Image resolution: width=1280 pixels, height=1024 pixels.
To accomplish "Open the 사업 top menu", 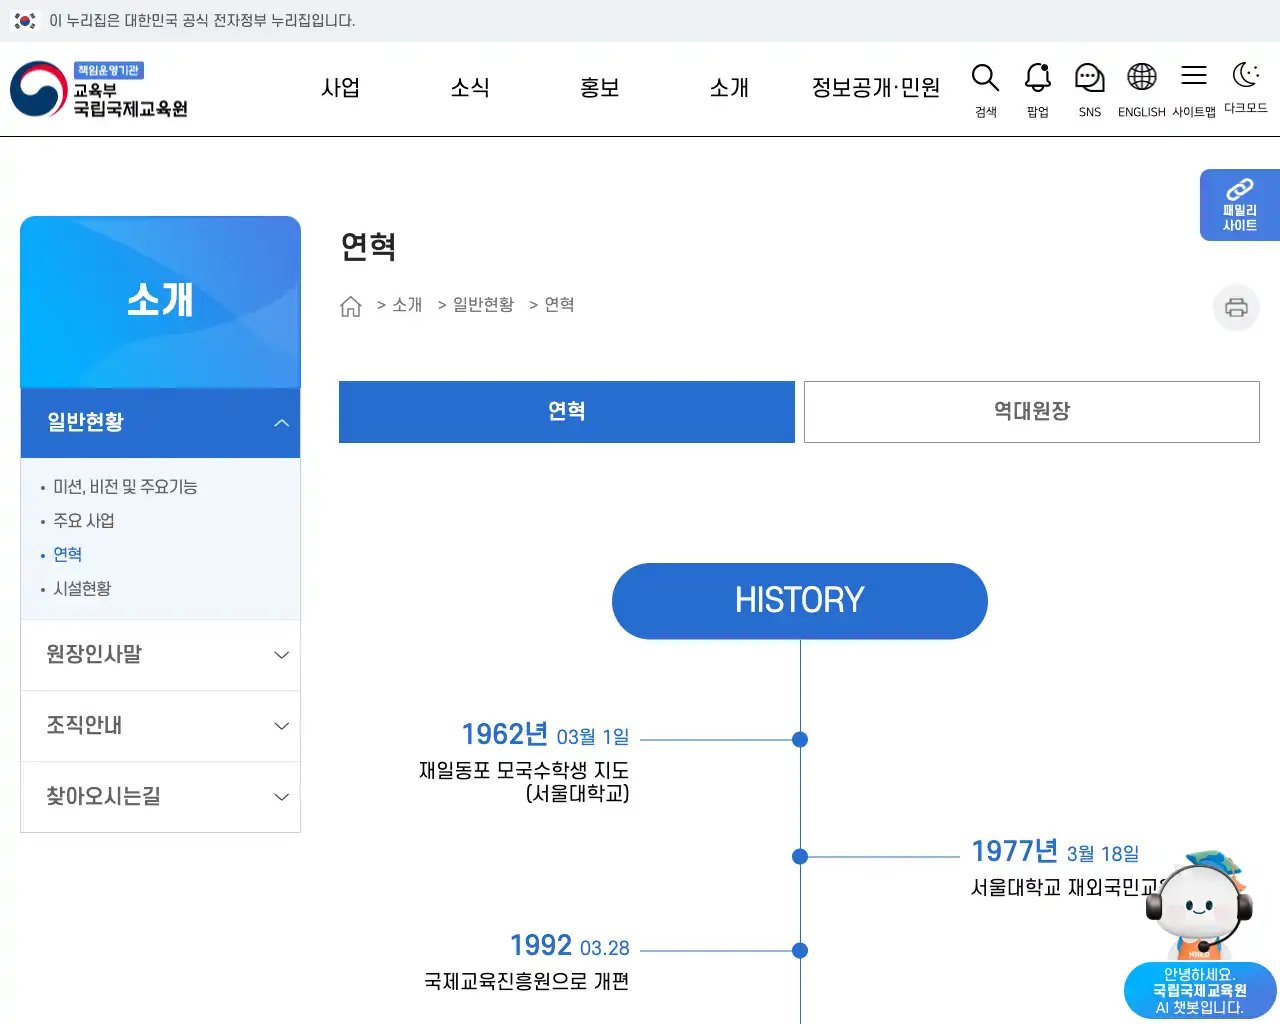I will coord(340,88).
